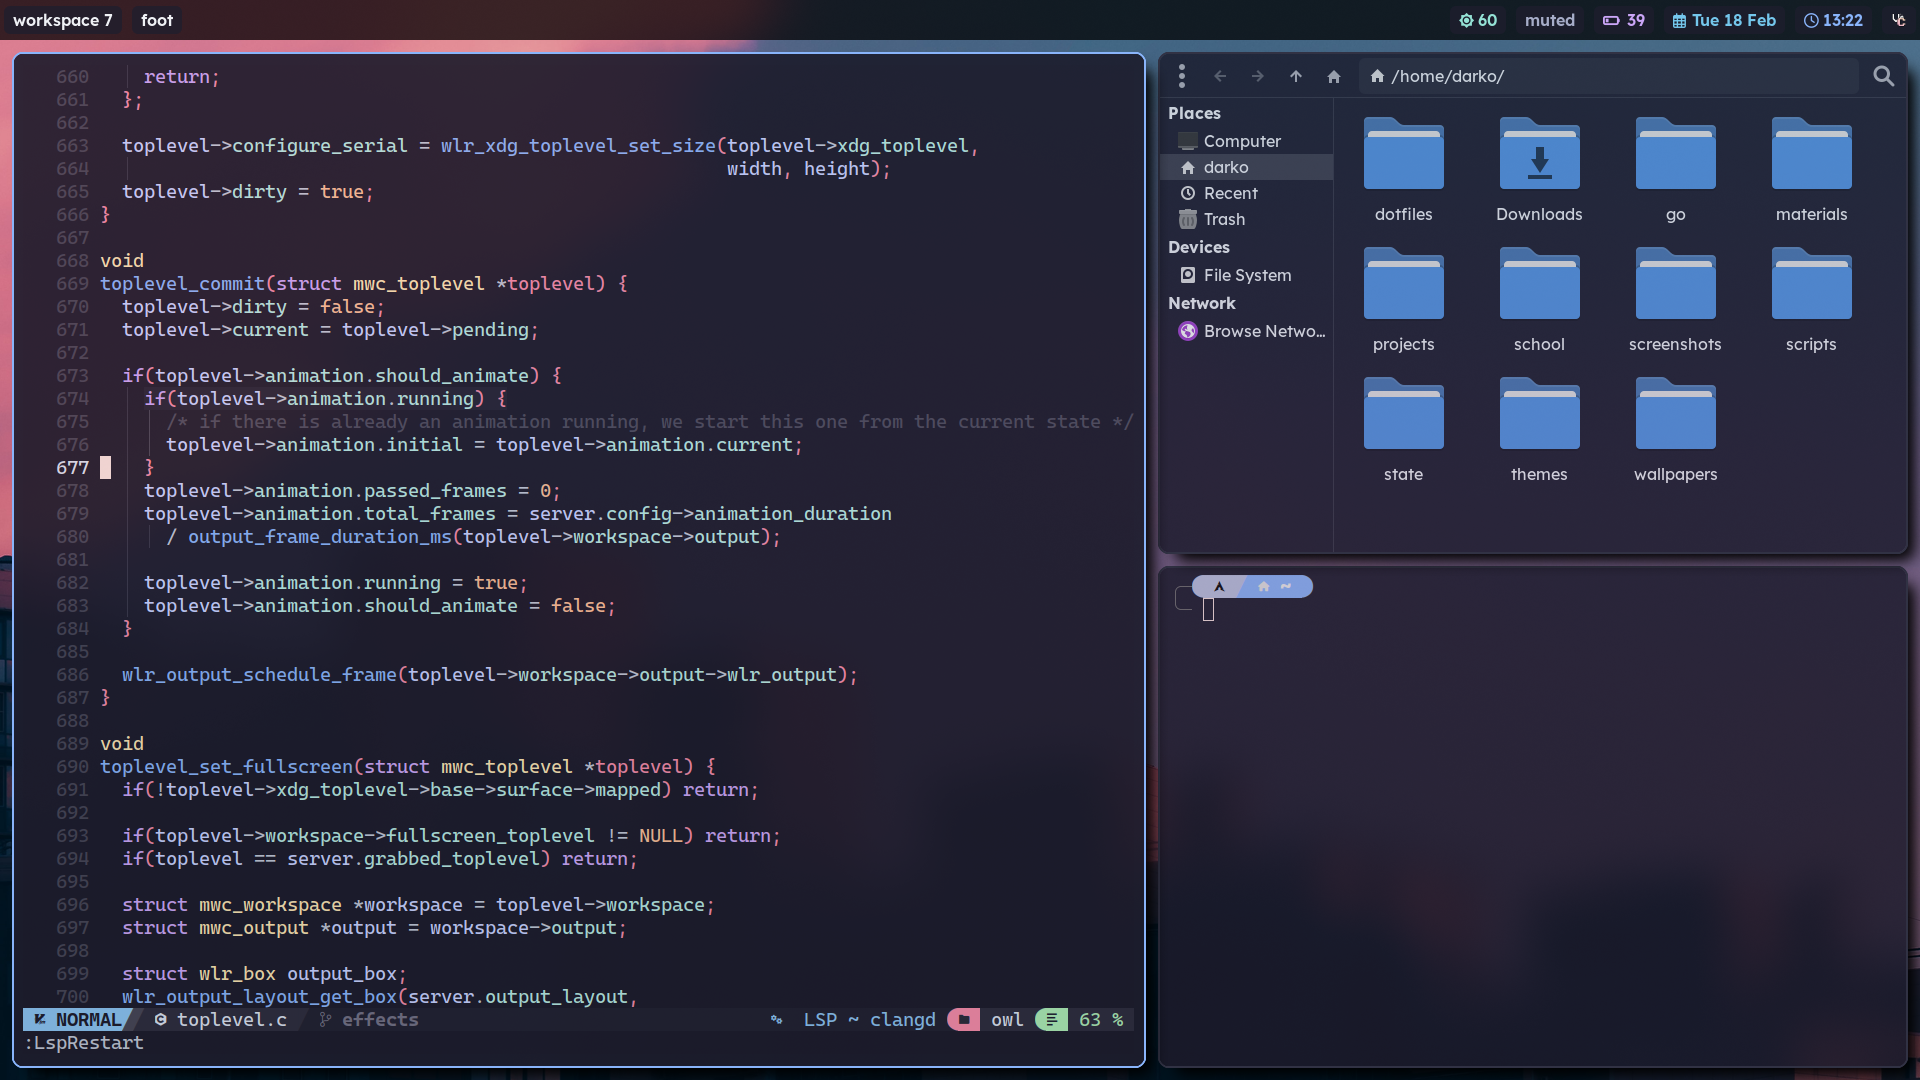Click the icon right of the clock
The width and height of the screenshot is (1920, 1080).
pyautogui.click(x=1899, y=20)
